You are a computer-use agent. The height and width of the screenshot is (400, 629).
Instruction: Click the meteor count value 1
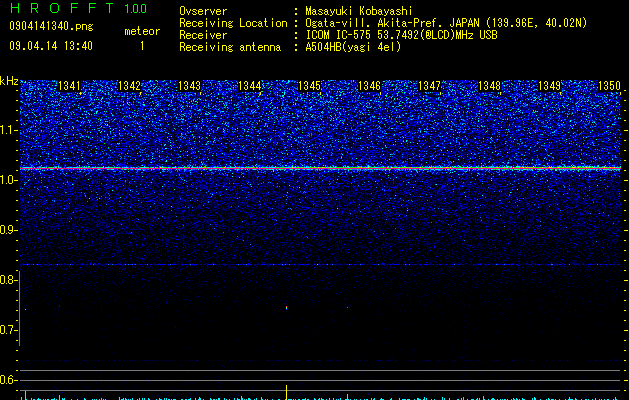(142, 46)
